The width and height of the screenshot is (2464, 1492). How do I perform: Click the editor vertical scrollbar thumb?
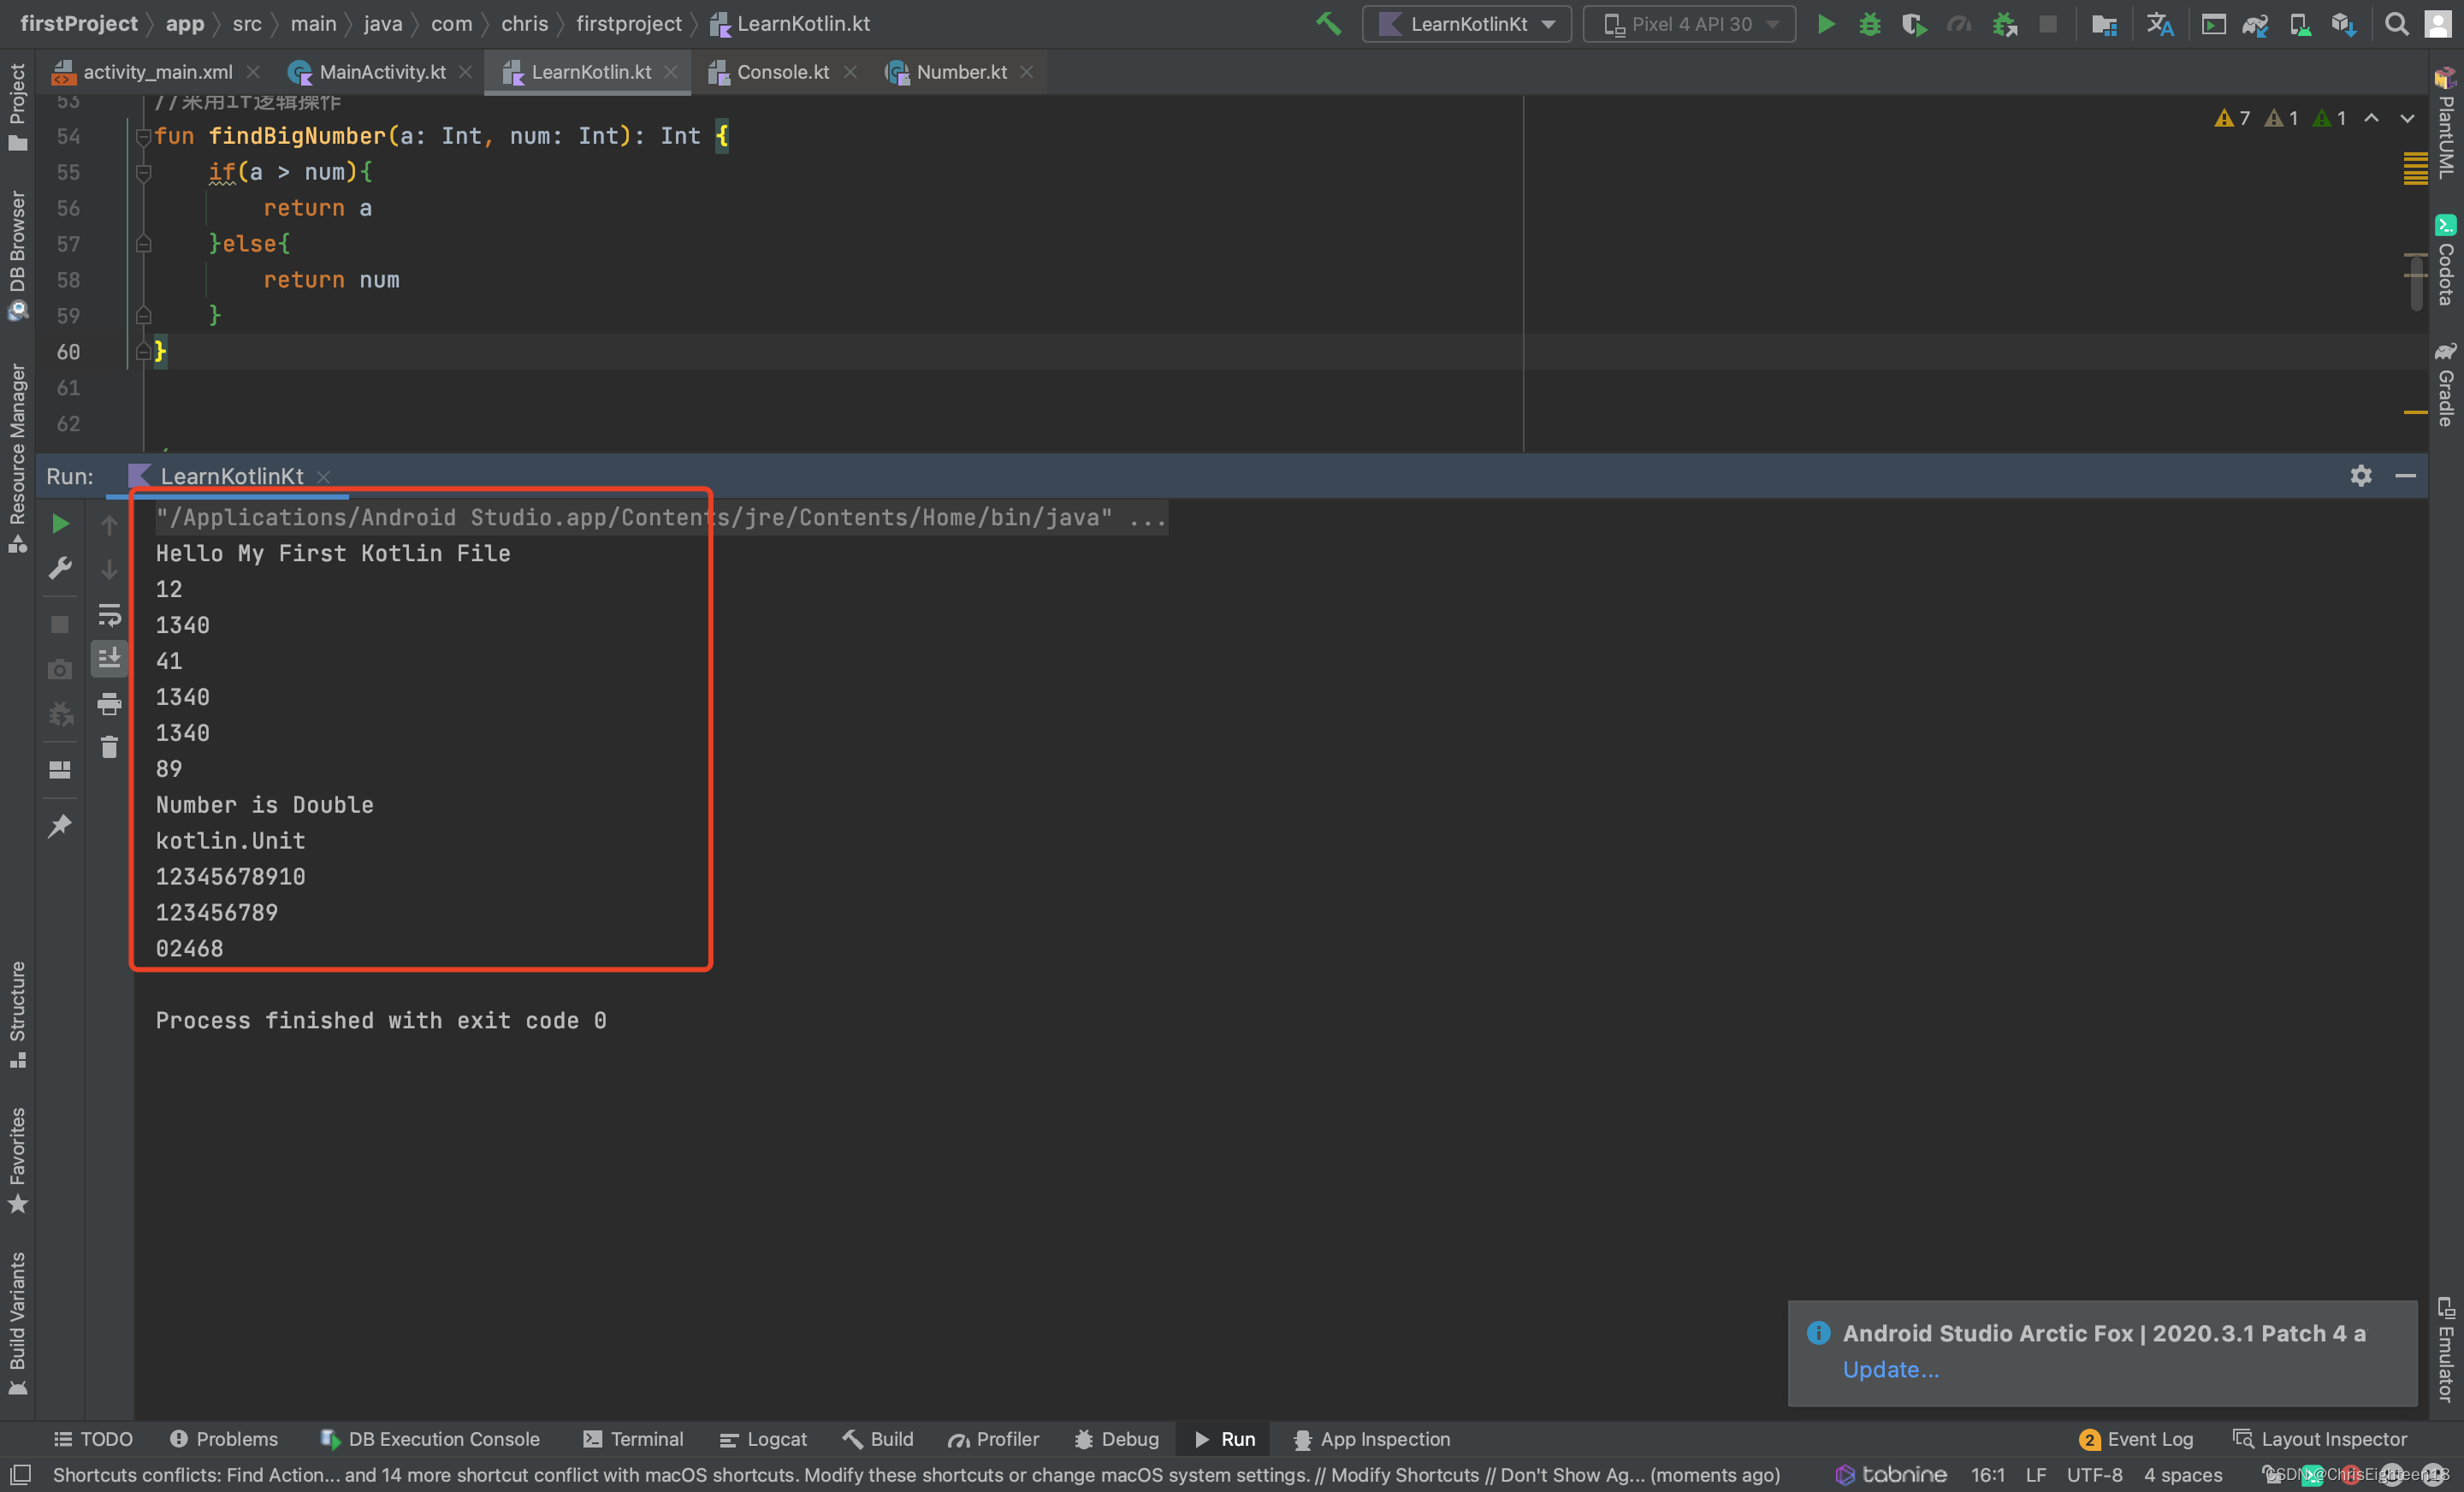click(2416, 283)
